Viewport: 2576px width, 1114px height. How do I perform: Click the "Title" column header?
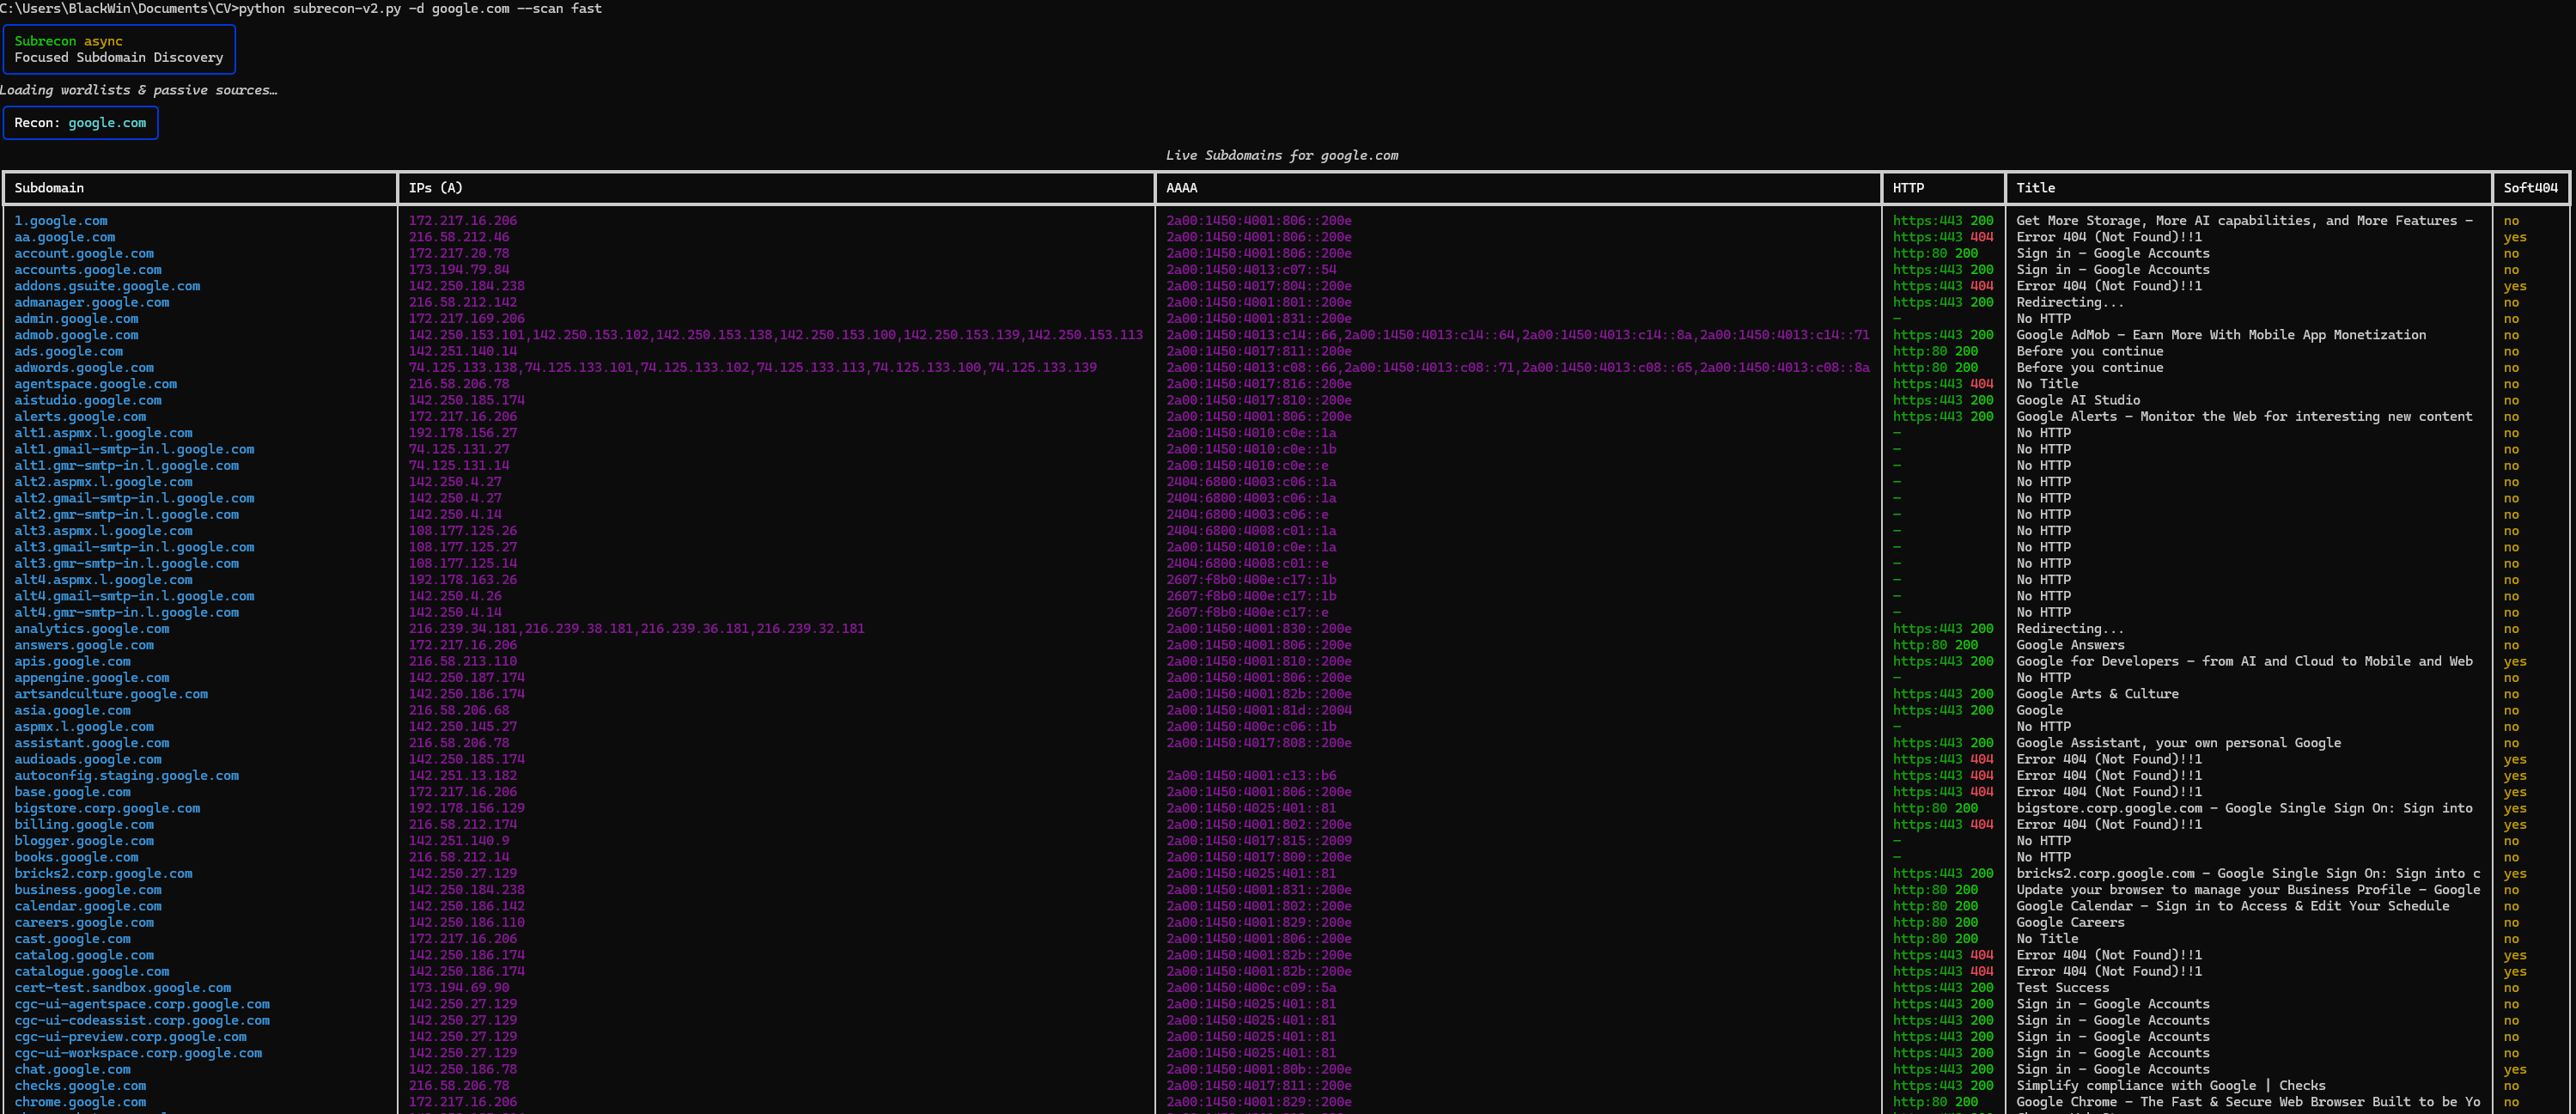pyautogui.click(x=2035, y=188)
